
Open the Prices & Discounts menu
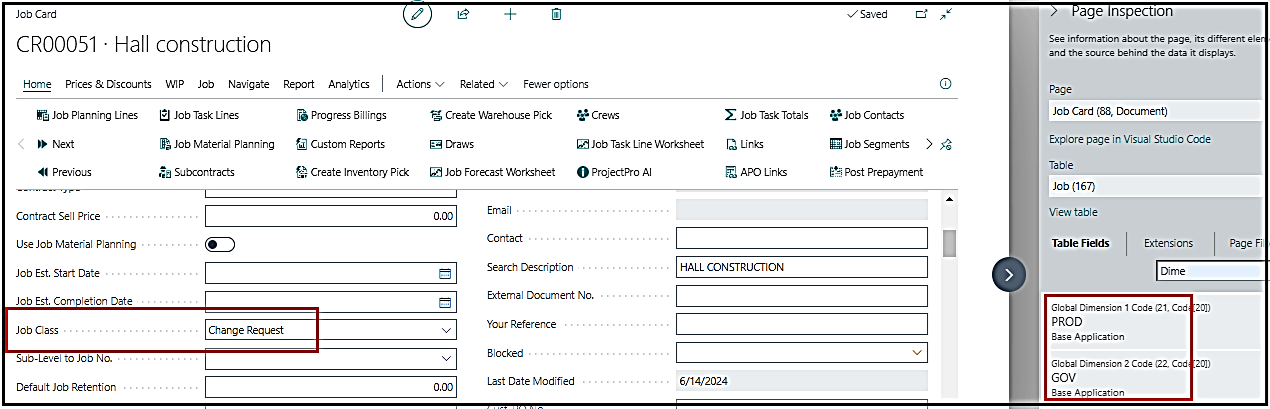pyautogui.click(x=109, y=84)
